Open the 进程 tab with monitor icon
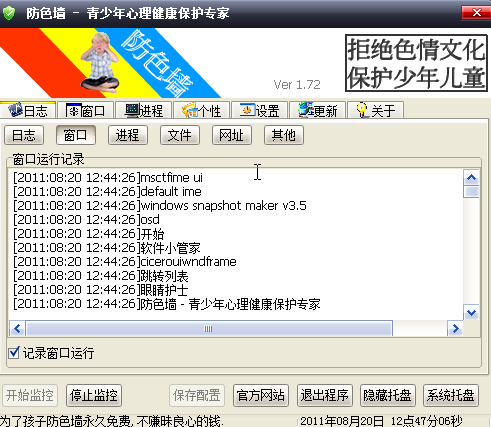The width and height of the screenshot is (491, 427). [x=144, y=110]
